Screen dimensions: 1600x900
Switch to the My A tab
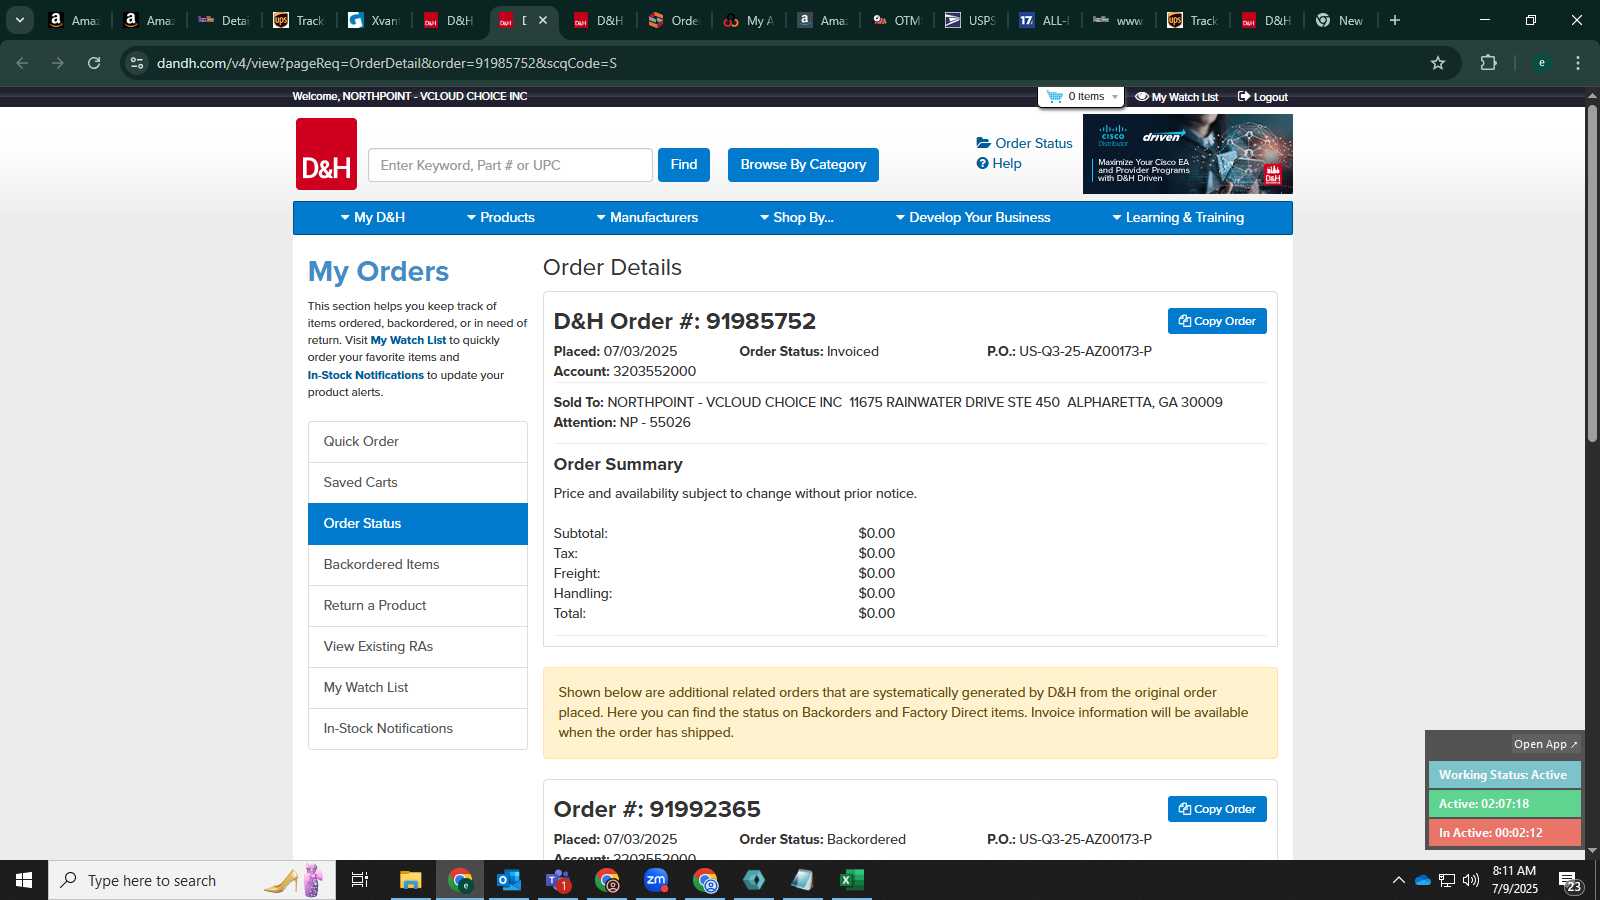[x=748, y=20]
